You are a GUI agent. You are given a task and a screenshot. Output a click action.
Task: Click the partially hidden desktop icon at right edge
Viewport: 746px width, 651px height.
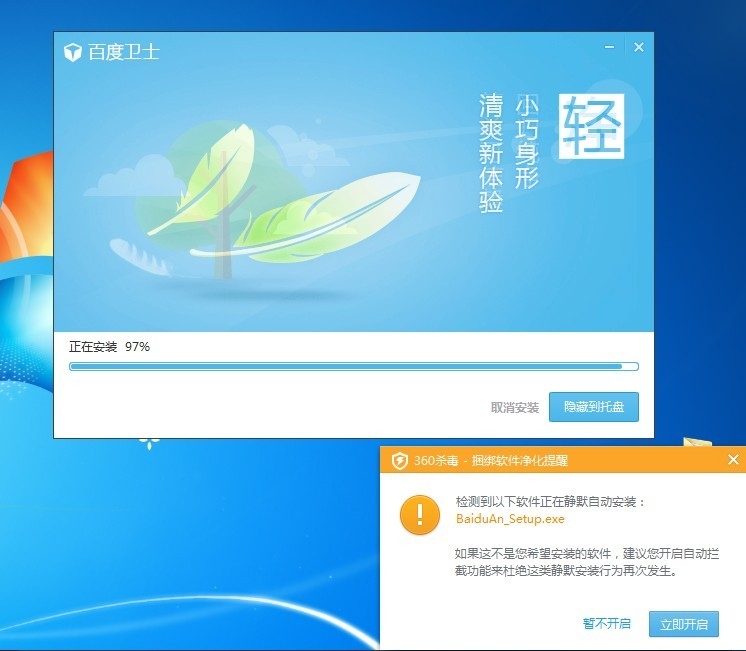coord(698,441)
